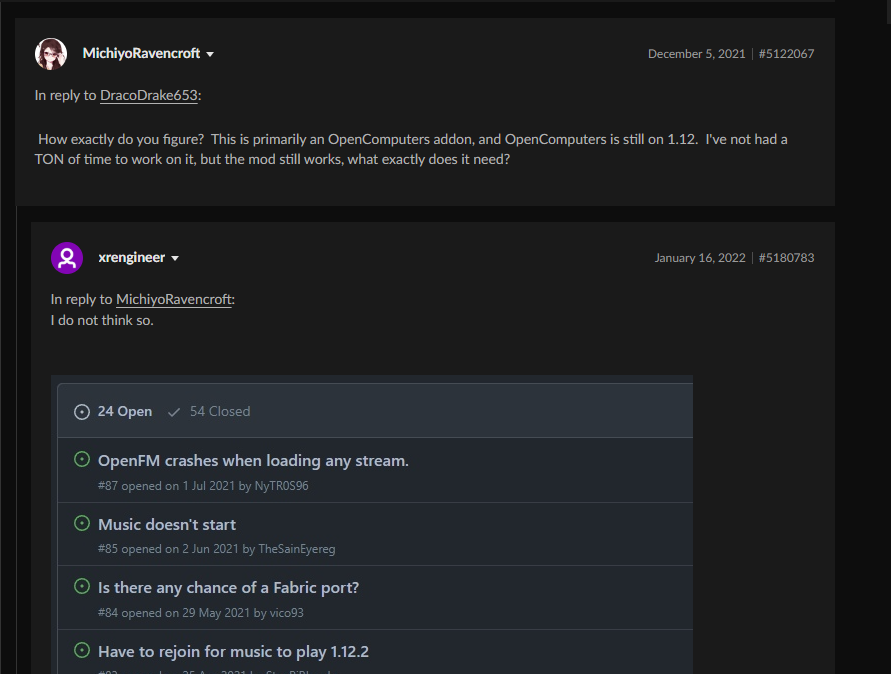Open issue 'OpenFM crashes when loading any stream.'
This screenshot has height=674, width=891.
[253, 461]
